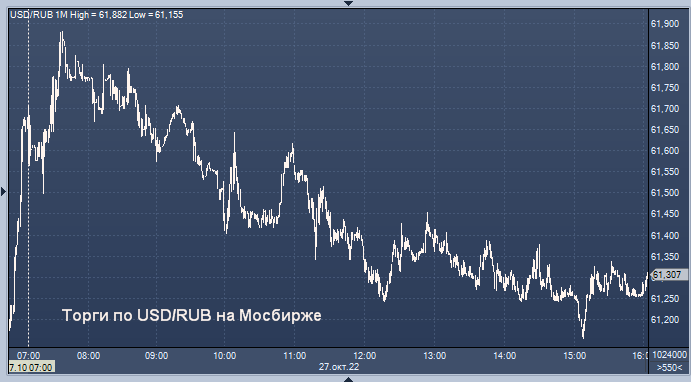Viewport: 691px width, 382px height.
Task: Select the 1024000 value in corner
Action: pyautogui.click(x=669, y=355)
